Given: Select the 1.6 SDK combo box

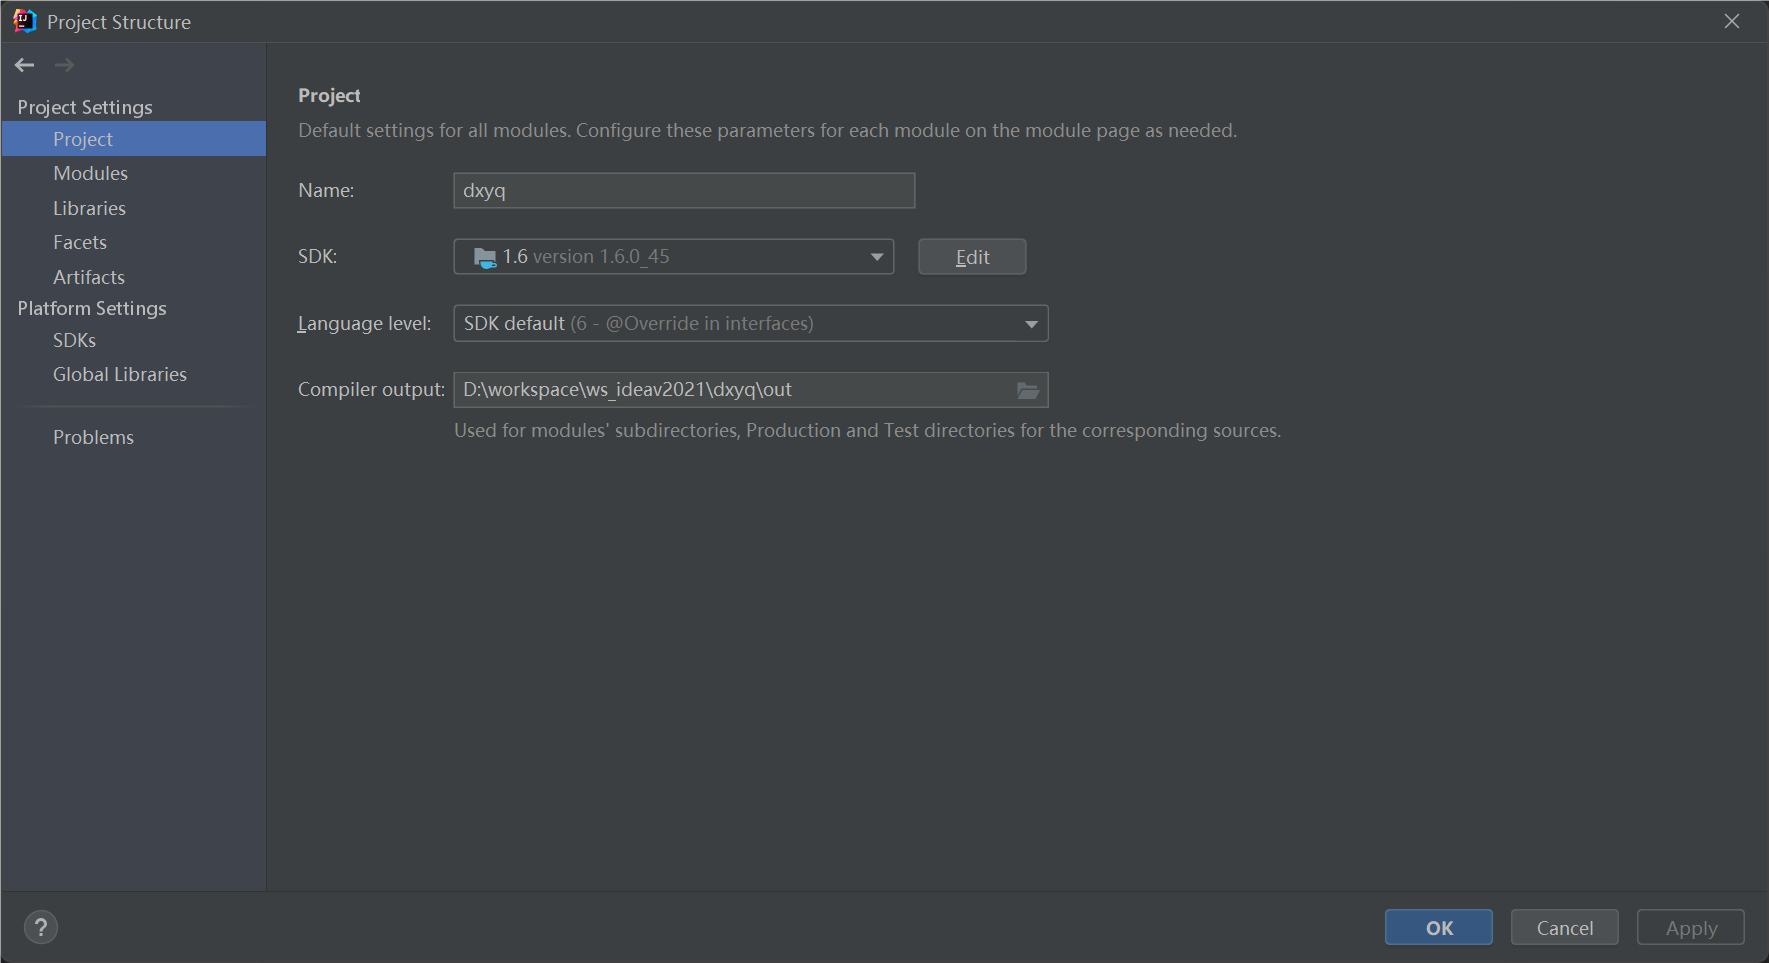Looking at the screenshot, I should pos(660,257).
